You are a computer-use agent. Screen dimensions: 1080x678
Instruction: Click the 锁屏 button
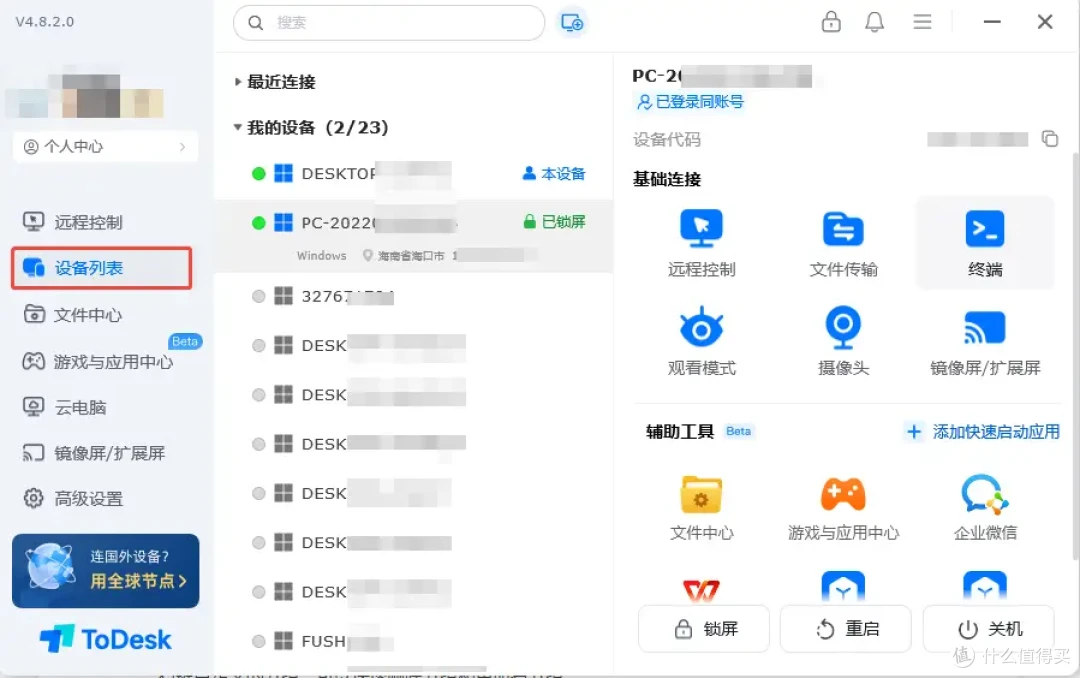703,628
